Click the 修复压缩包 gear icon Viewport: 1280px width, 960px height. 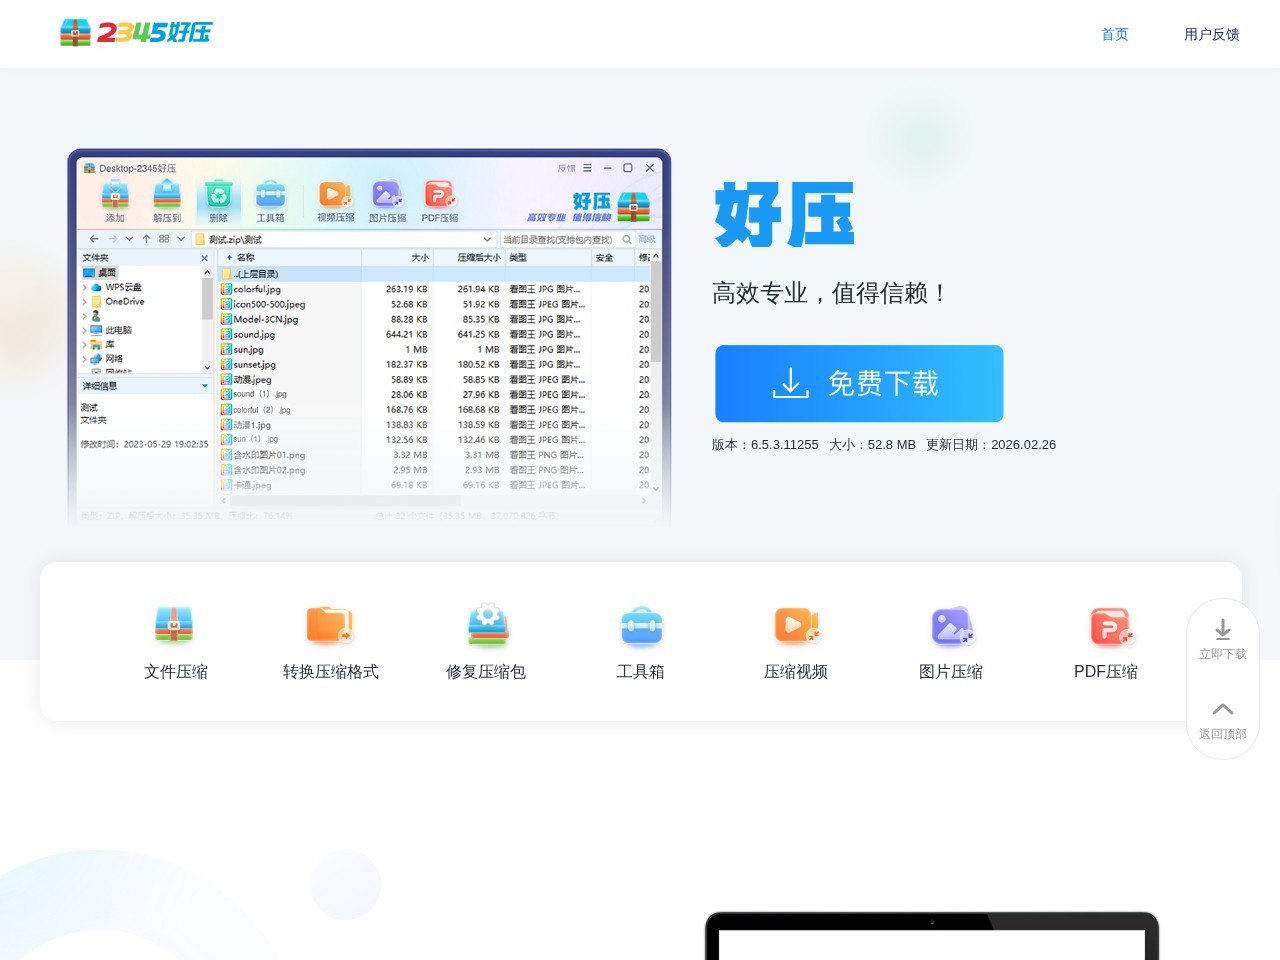coord(487,624)
